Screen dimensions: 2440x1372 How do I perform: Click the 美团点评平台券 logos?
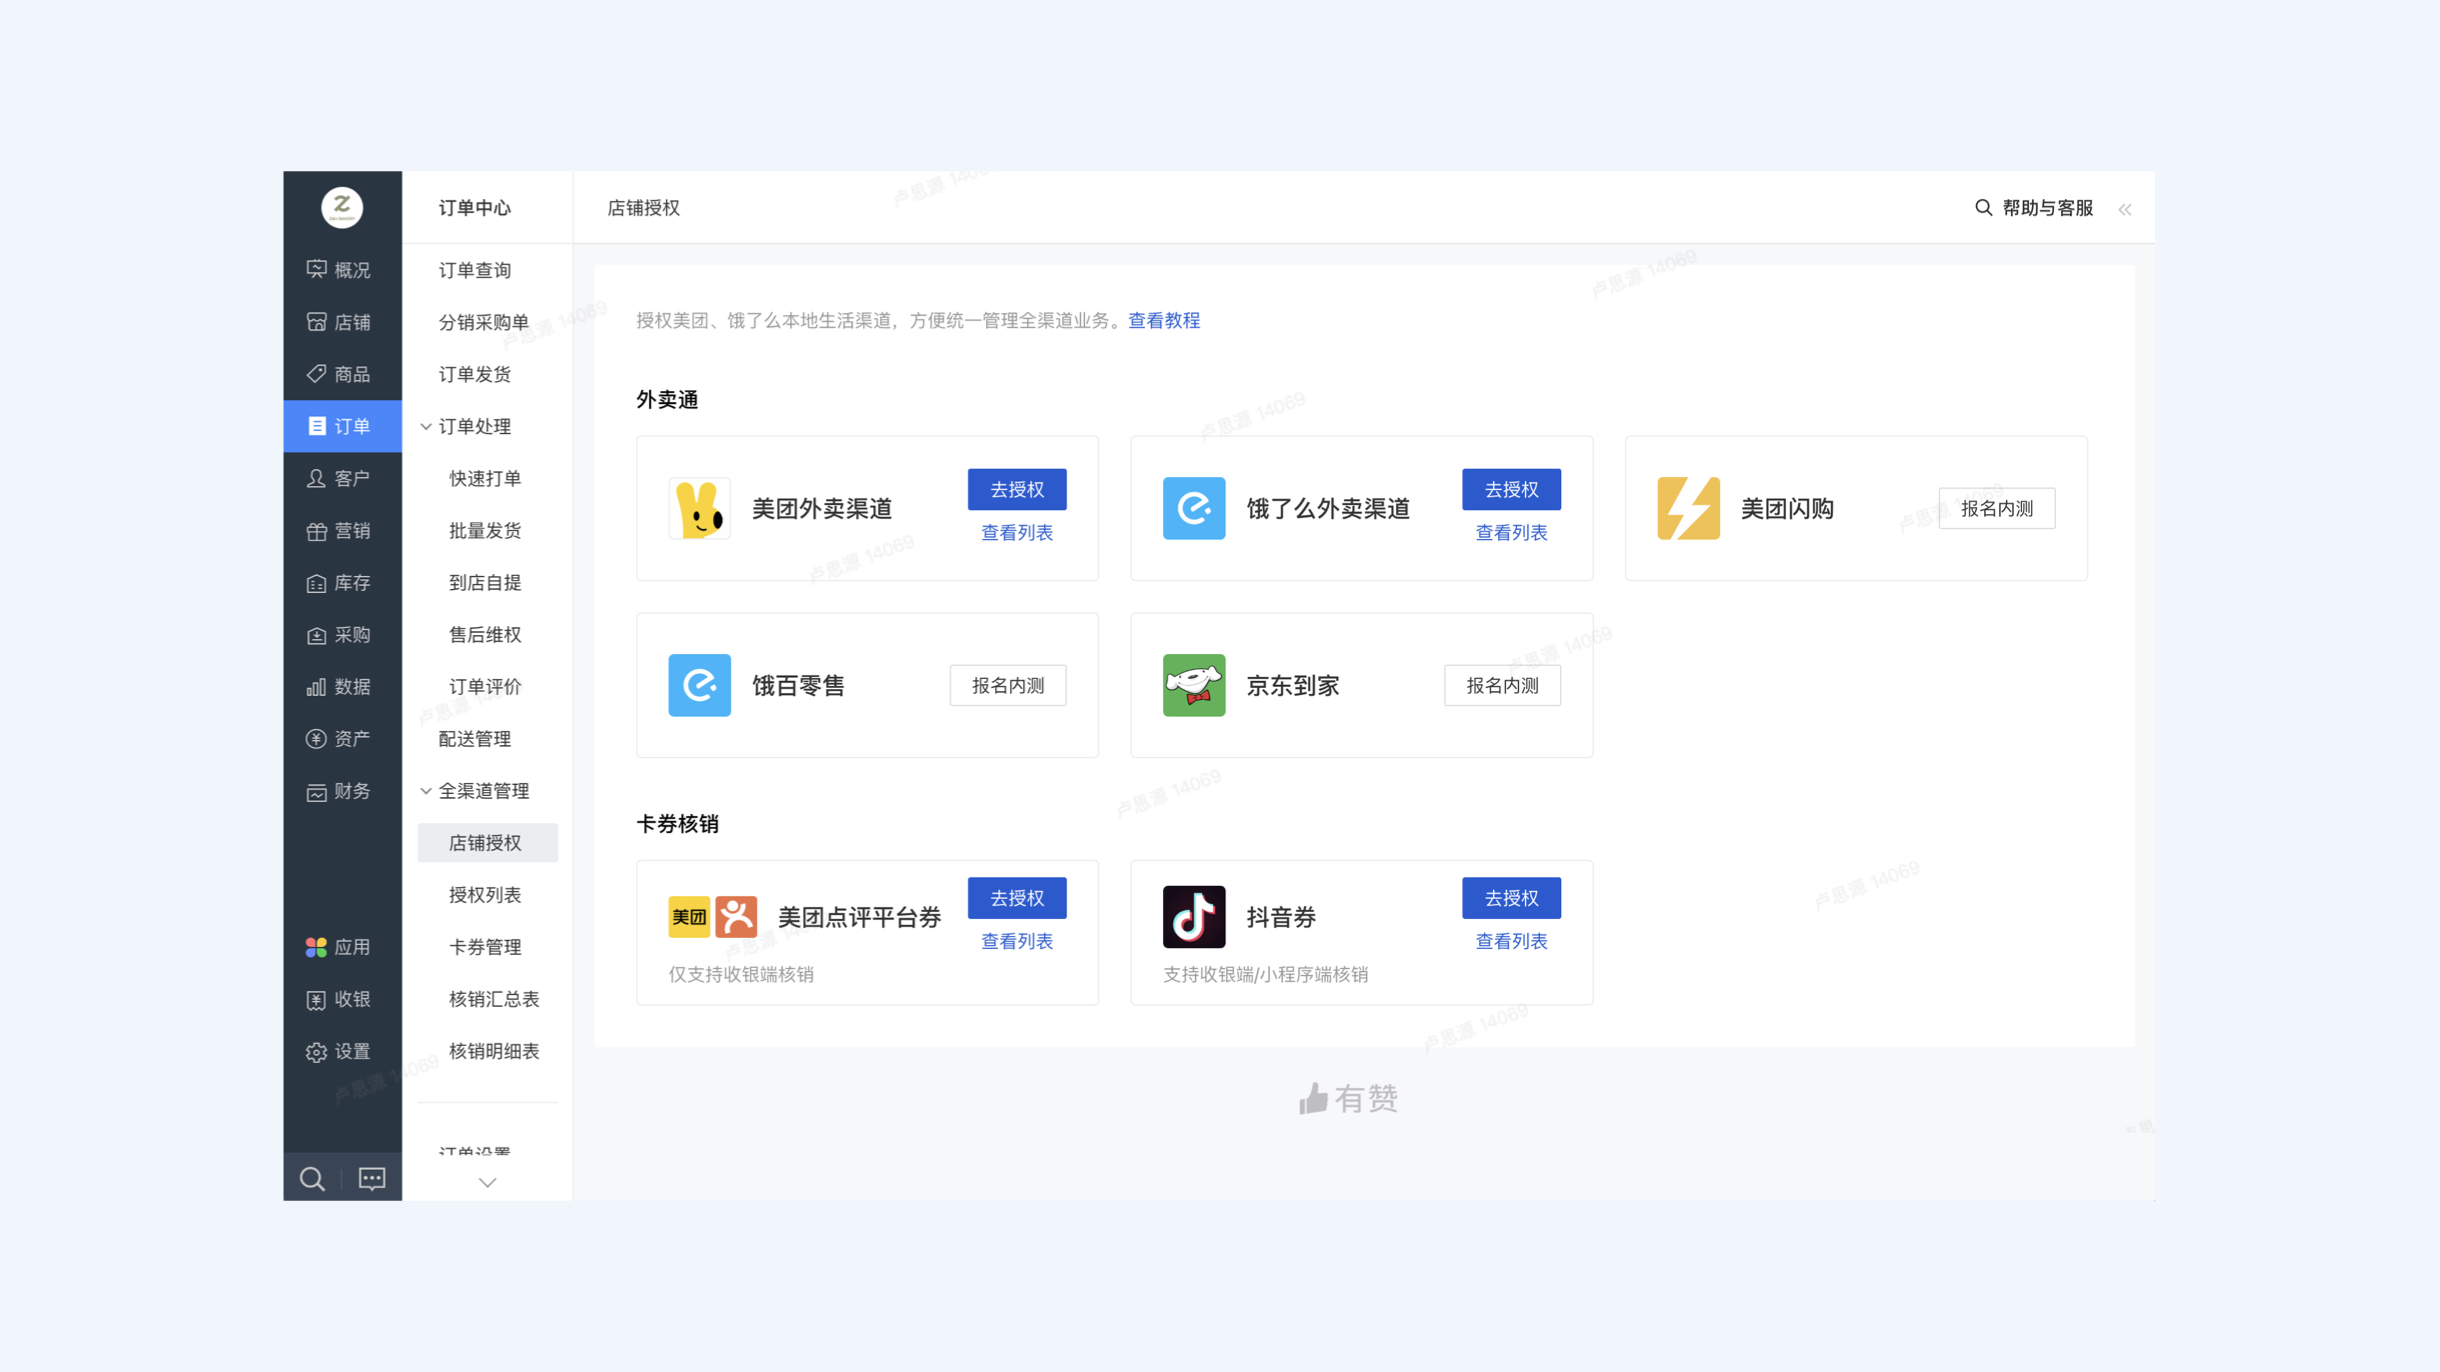pos(713,916)
